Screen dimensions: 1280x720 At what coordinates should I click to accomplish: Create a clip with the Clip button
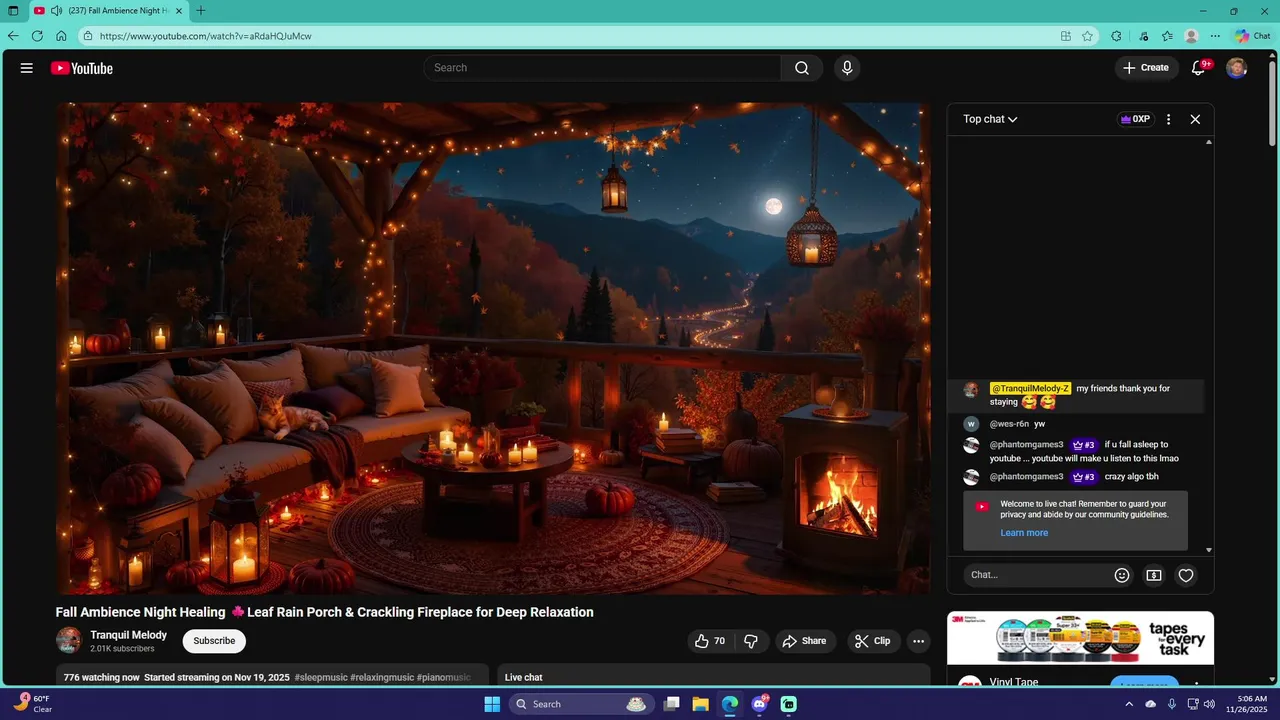tap(873, 641)
